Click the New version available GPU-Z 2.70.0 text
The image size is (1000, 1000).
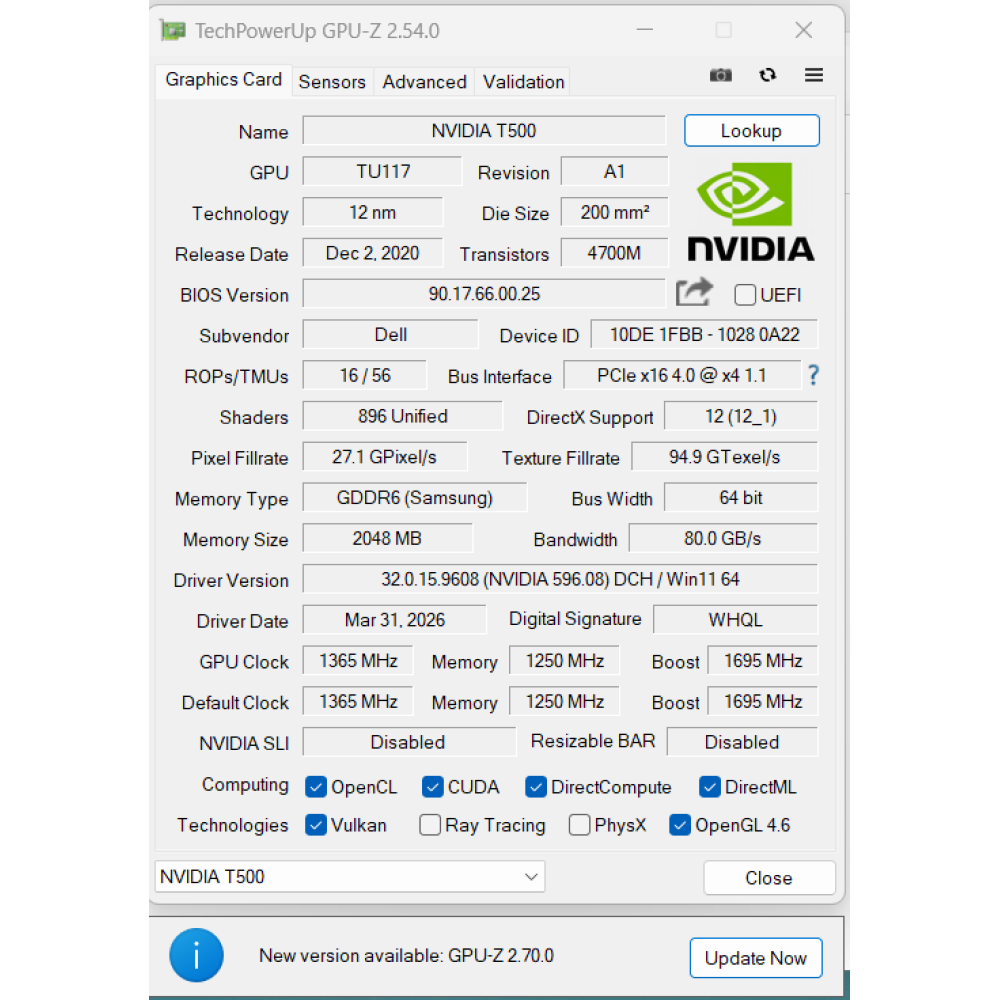point(406,956)
